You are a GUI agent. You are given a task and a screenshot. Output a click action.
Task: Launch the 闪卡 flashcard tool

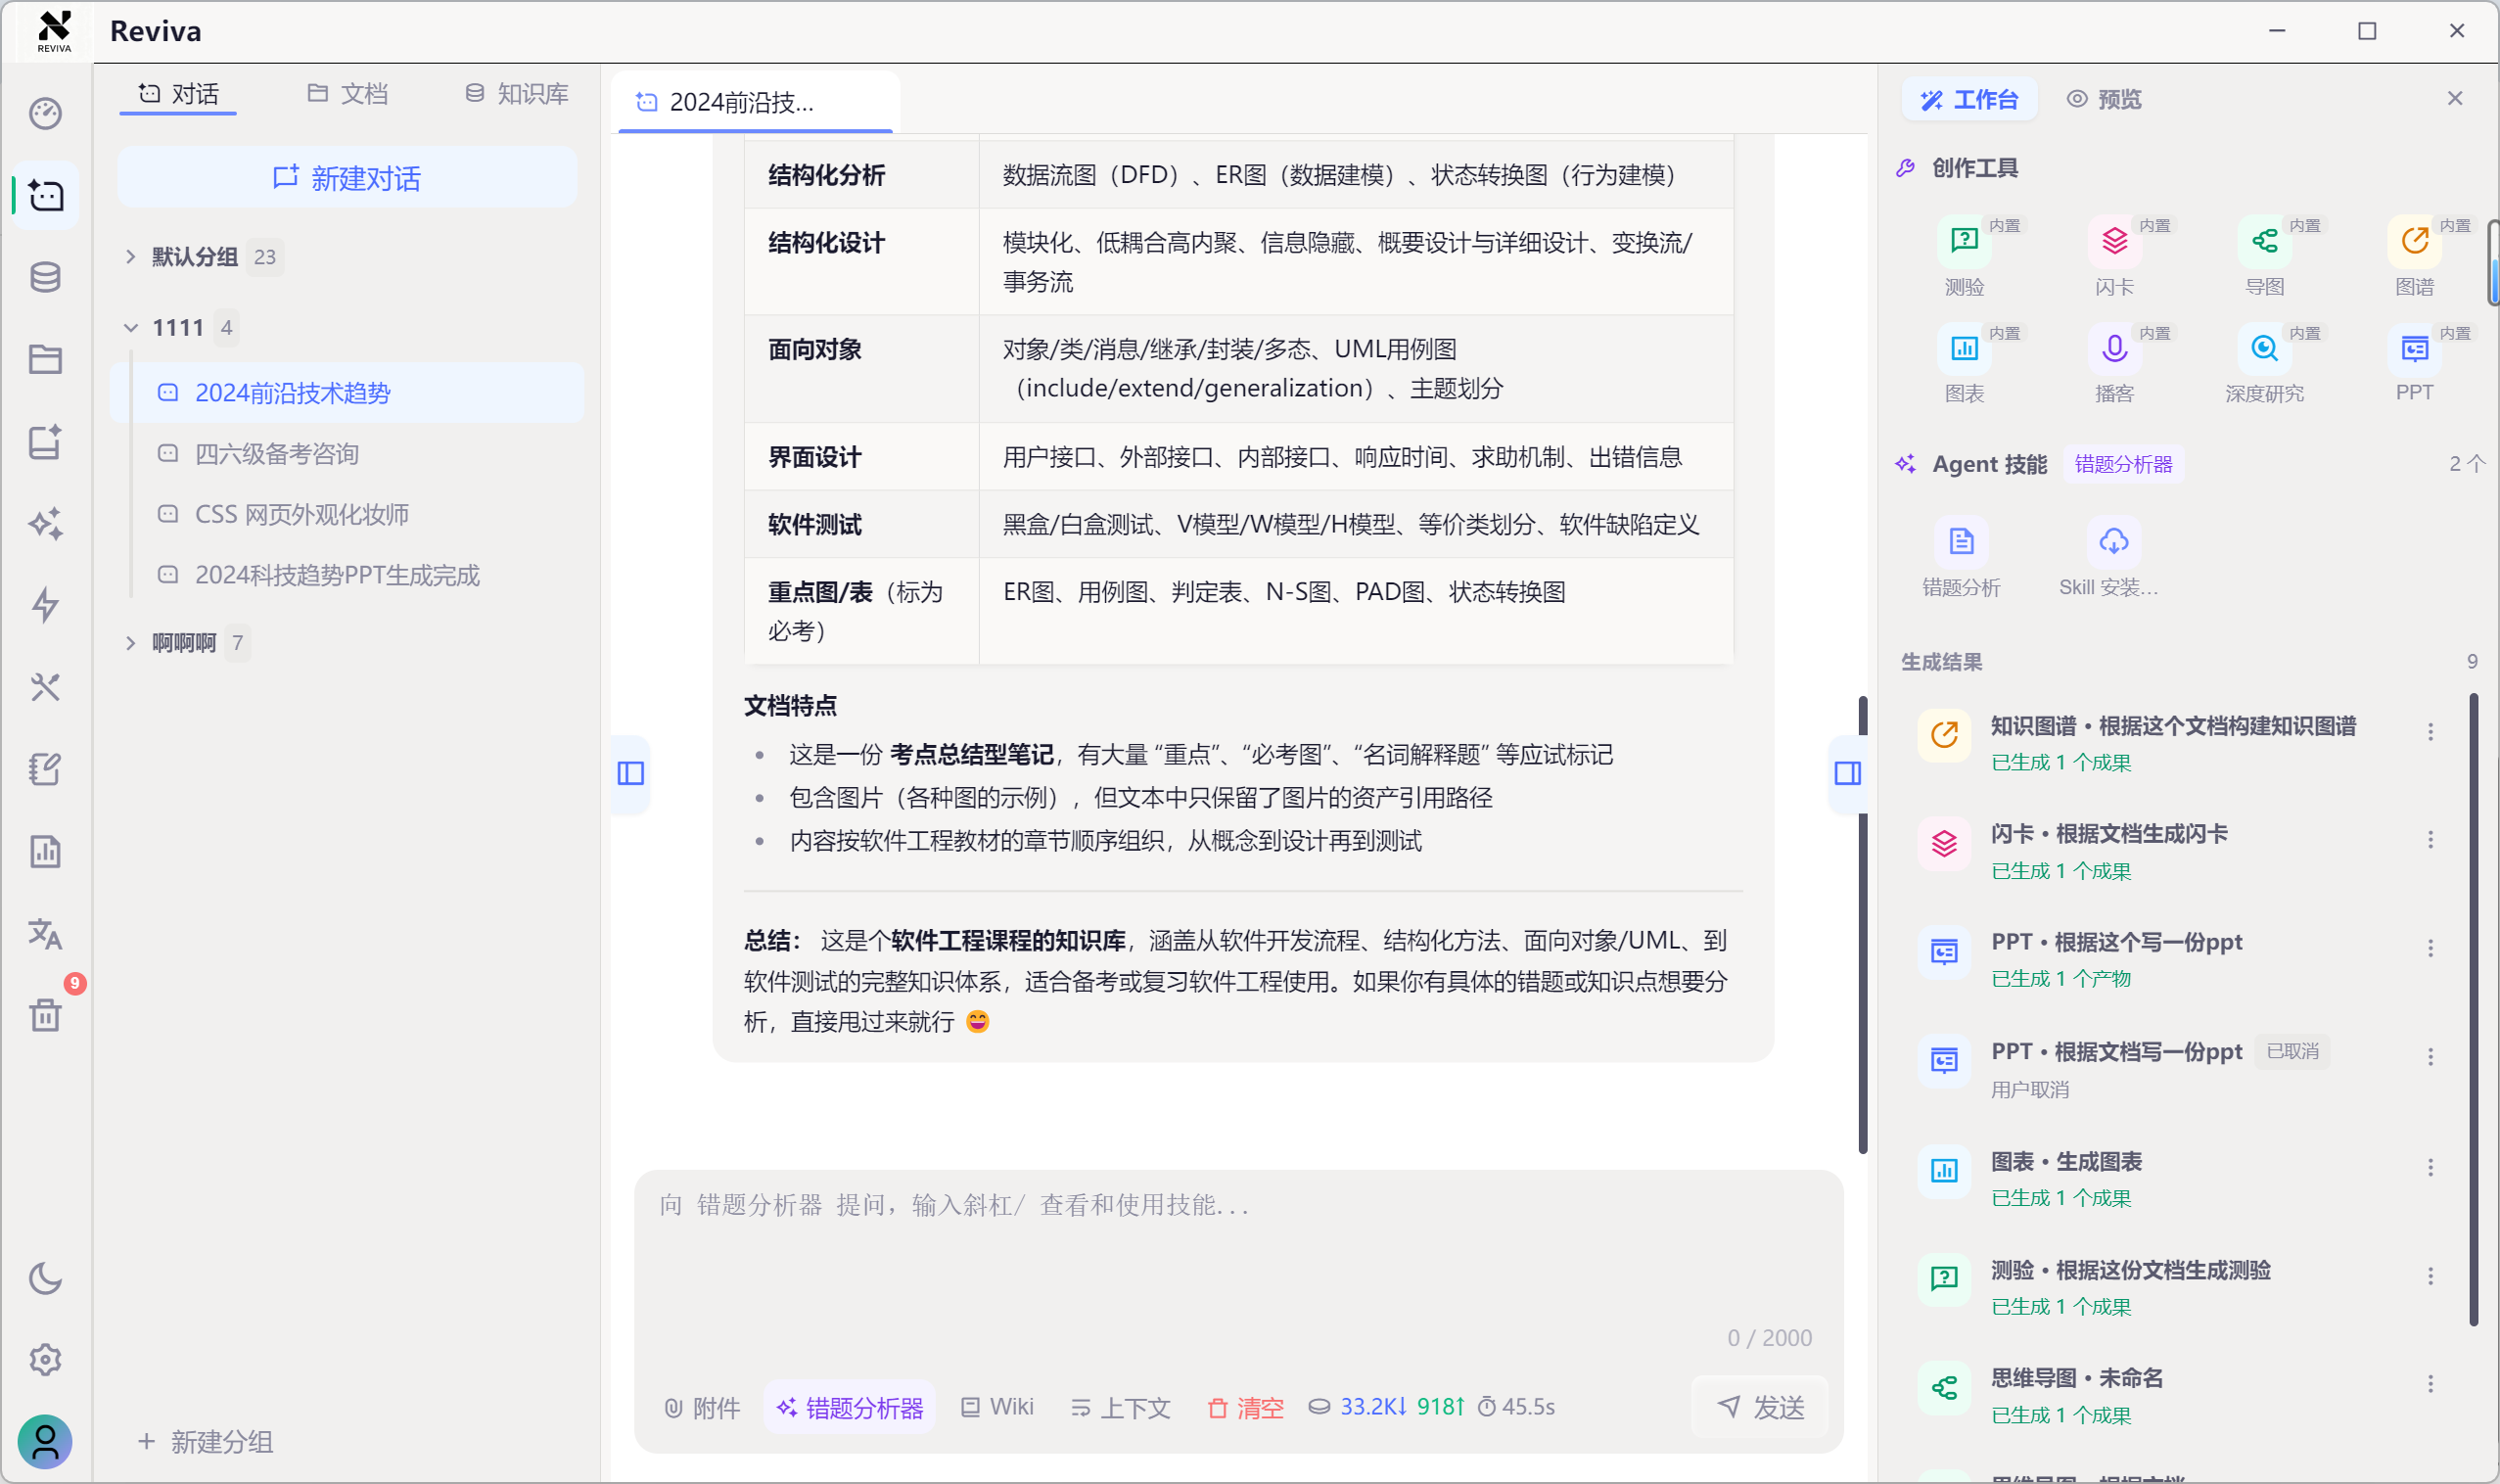pyautogui.click(x=2114, y=257)
